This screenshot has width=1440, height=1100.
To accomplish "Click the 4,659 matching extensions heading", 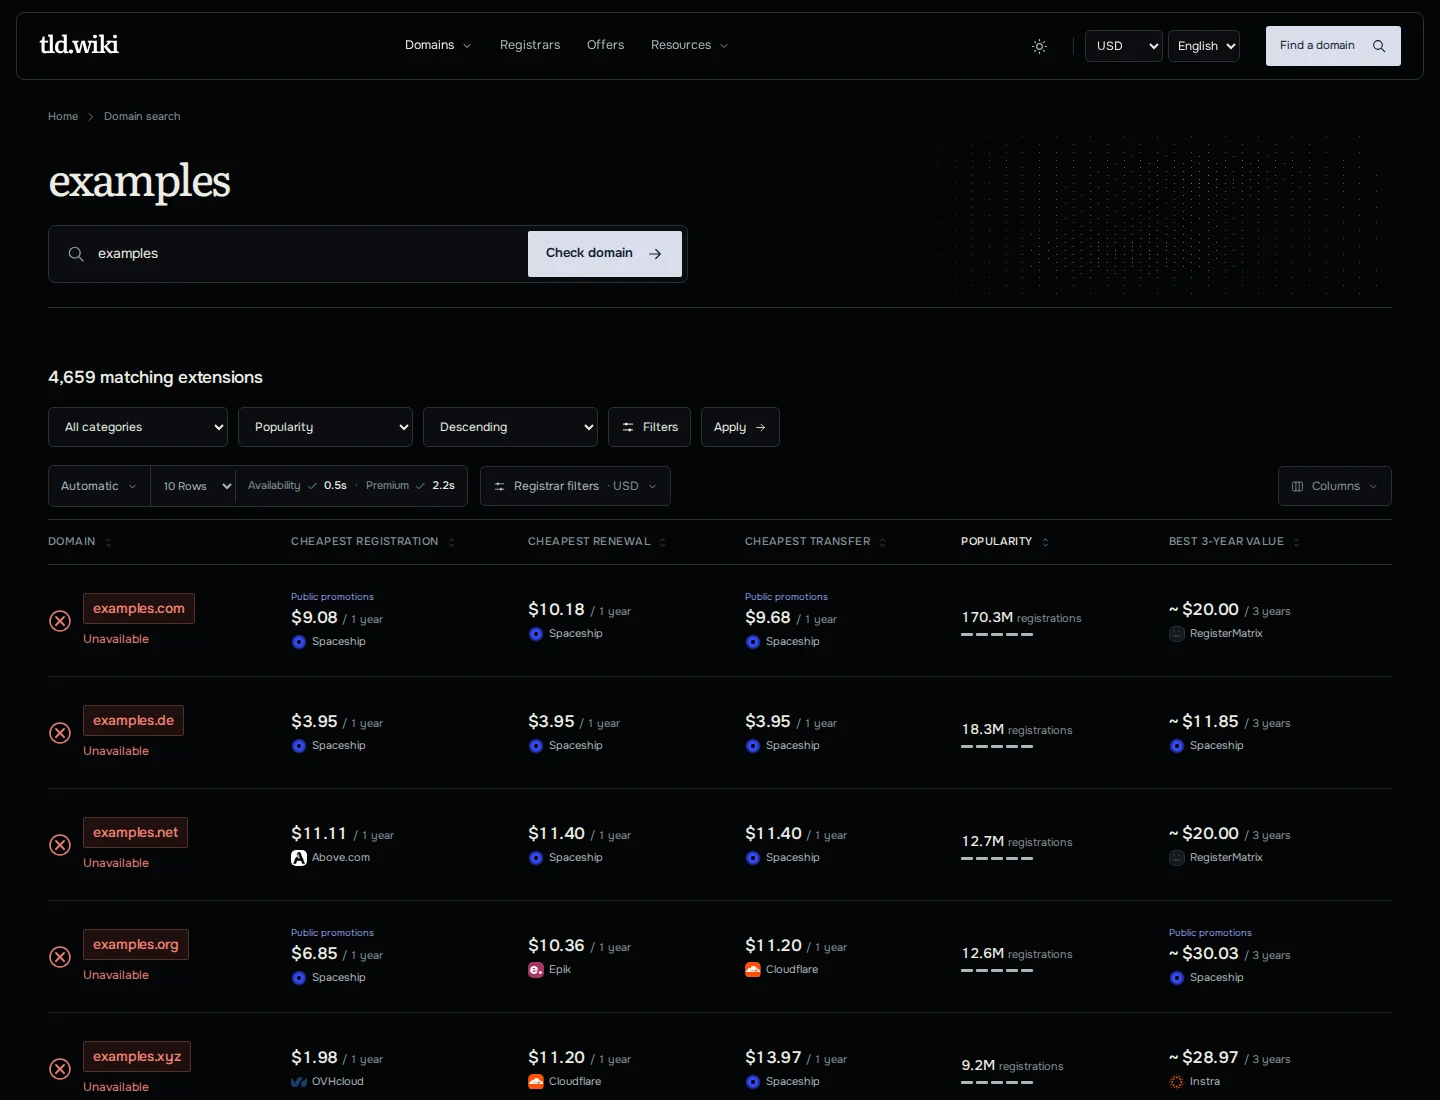I will (x=155, y=377).
